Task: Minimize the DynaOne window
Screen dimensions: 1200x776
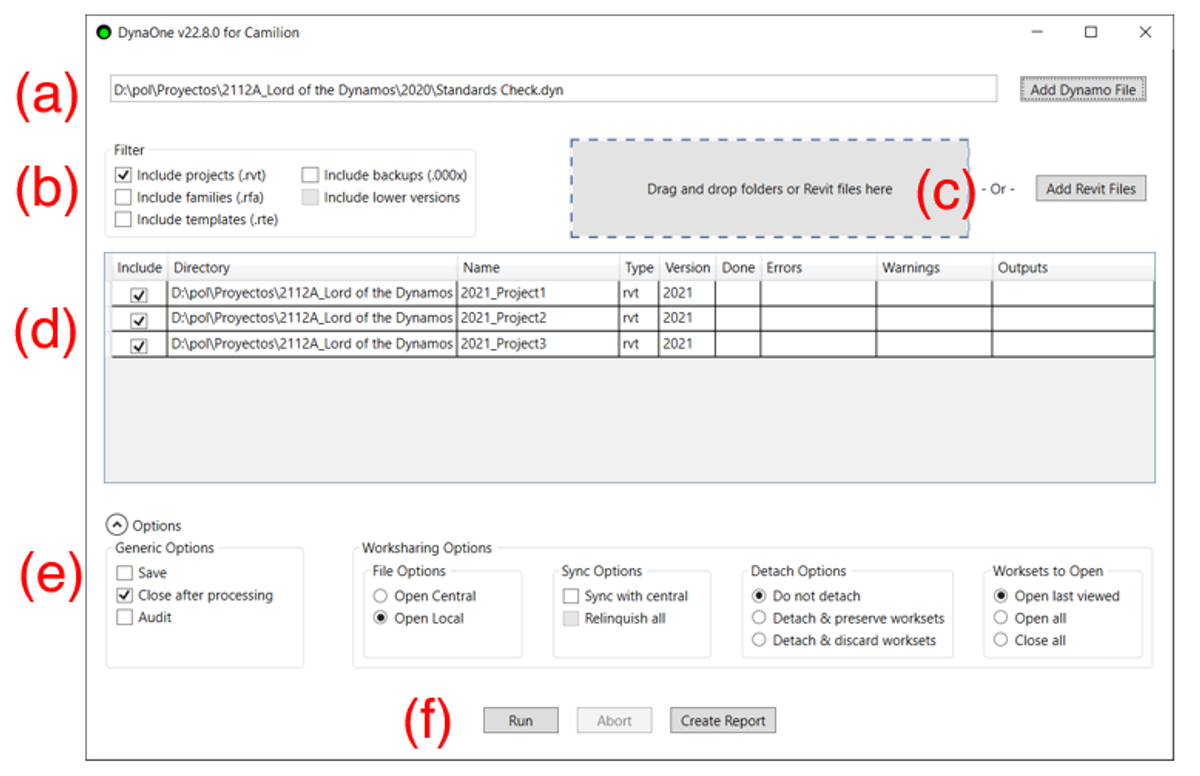Action: (1039, 32)
